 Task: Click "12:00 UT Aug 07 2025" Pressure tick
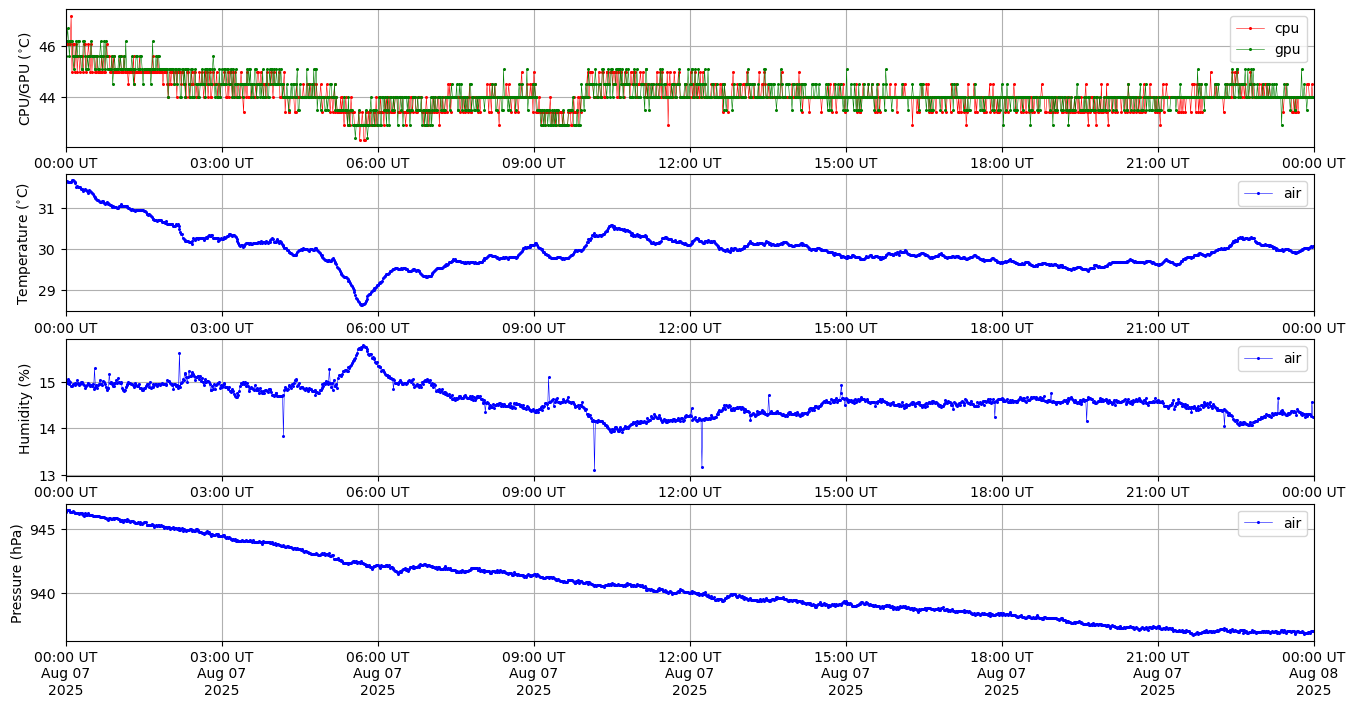click(690, 674)
